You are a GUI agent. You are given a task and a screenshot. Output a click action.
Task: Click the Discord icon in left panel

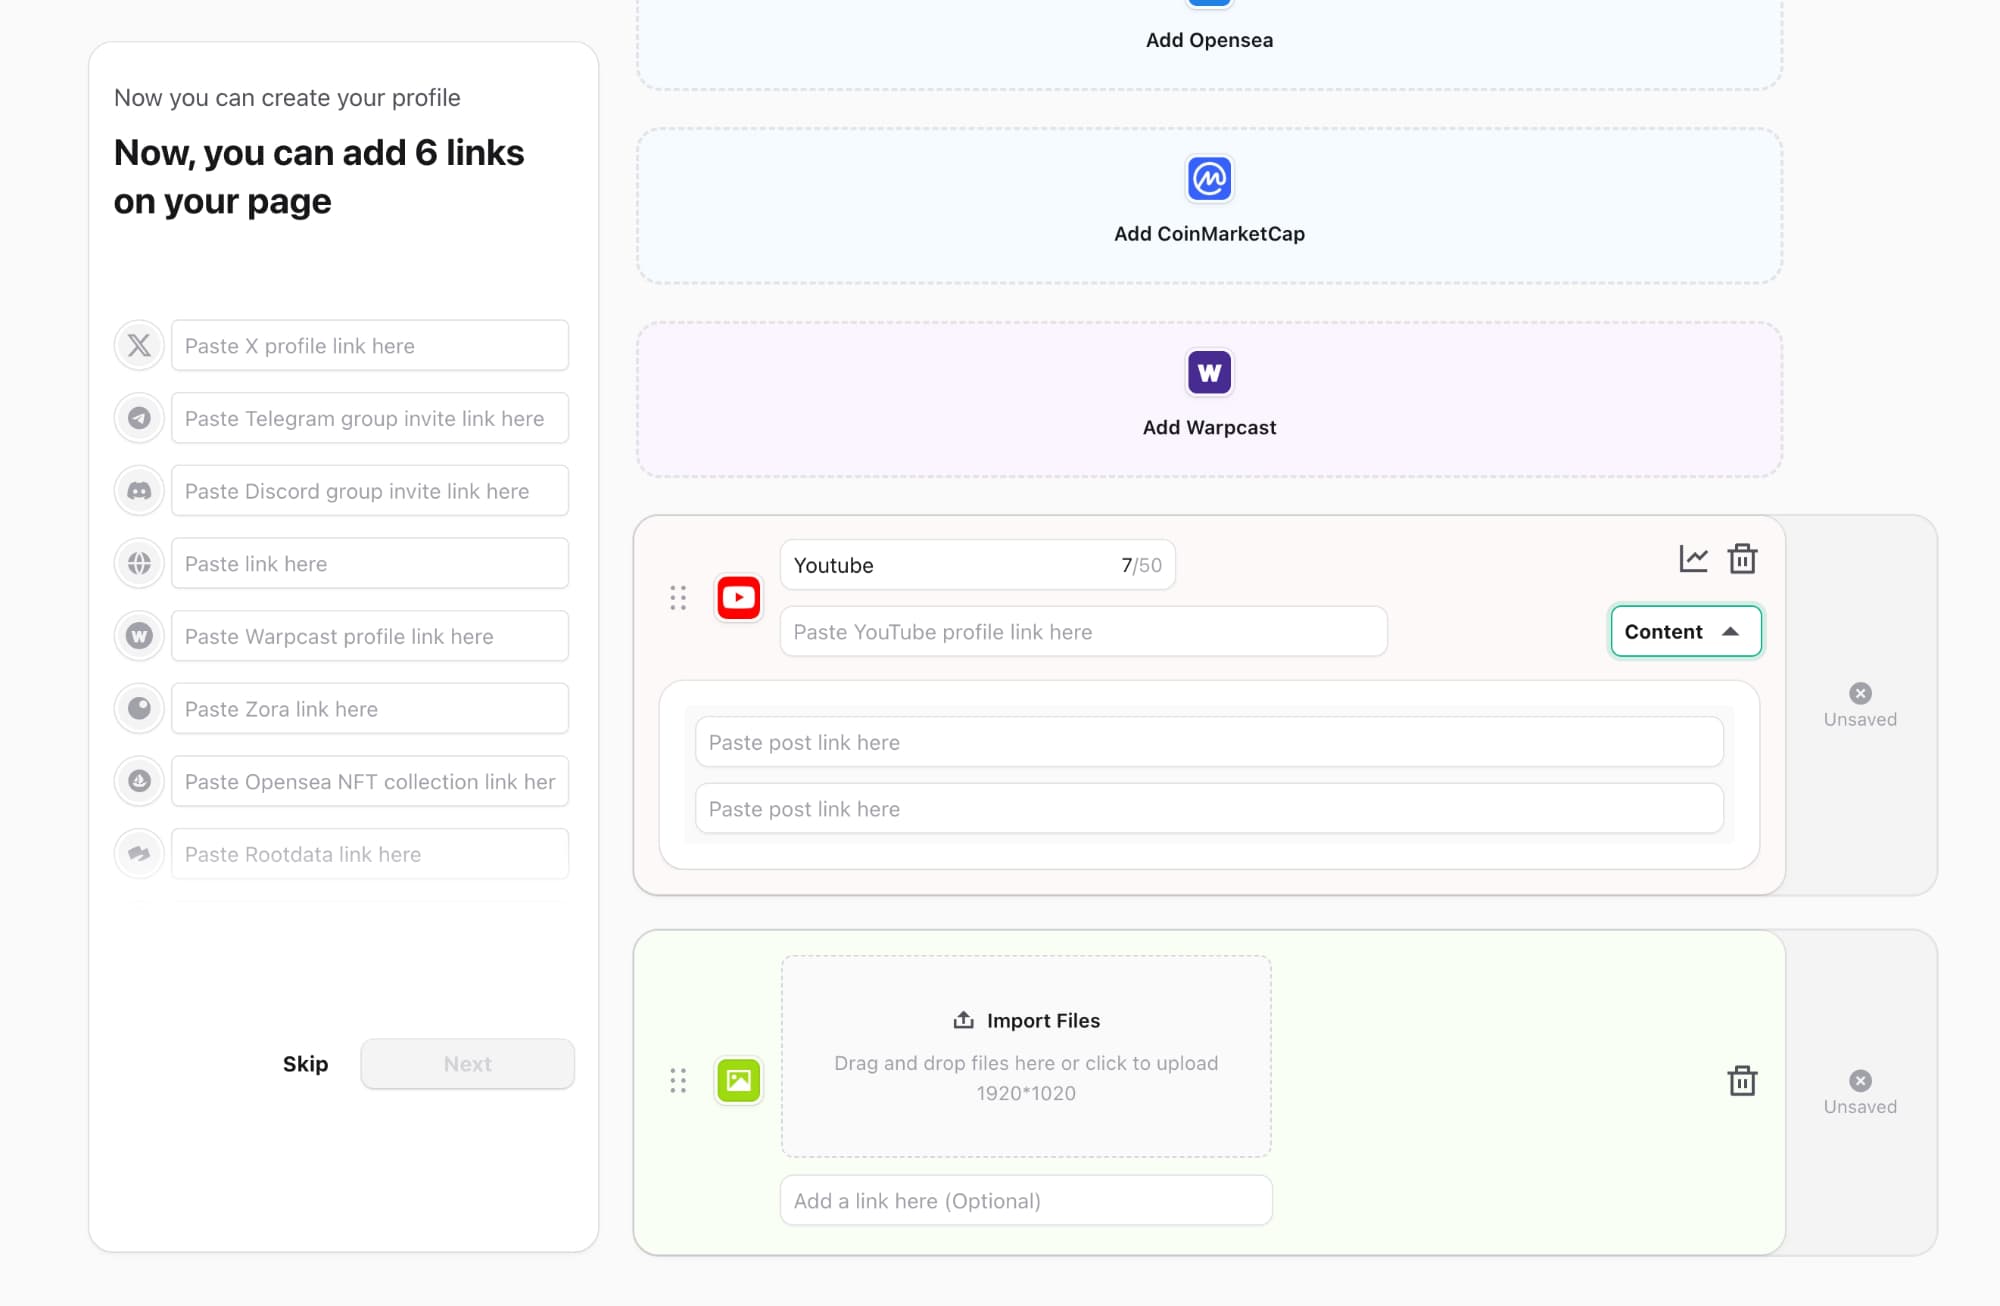[x=139, y=491]
